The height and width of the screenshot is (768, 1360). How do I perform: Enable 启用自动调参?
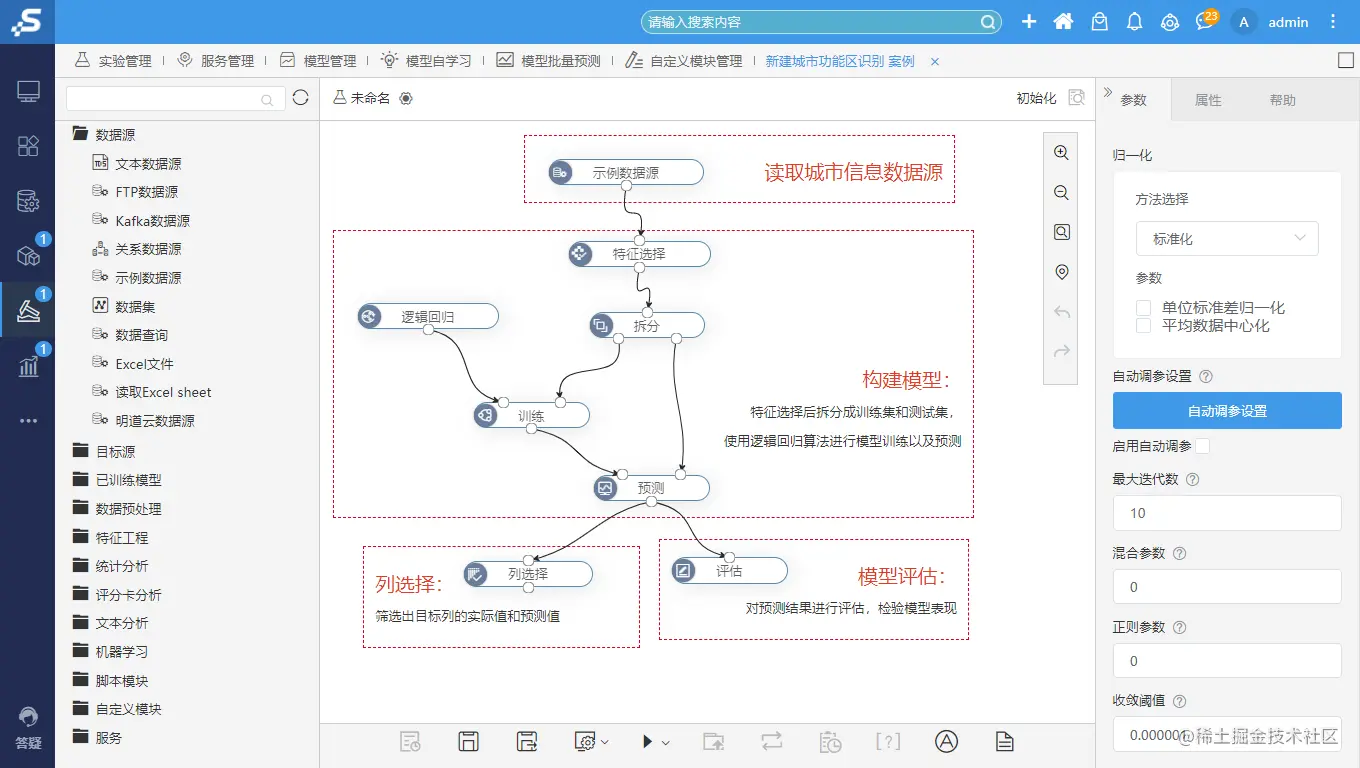tap(1203, 446)
